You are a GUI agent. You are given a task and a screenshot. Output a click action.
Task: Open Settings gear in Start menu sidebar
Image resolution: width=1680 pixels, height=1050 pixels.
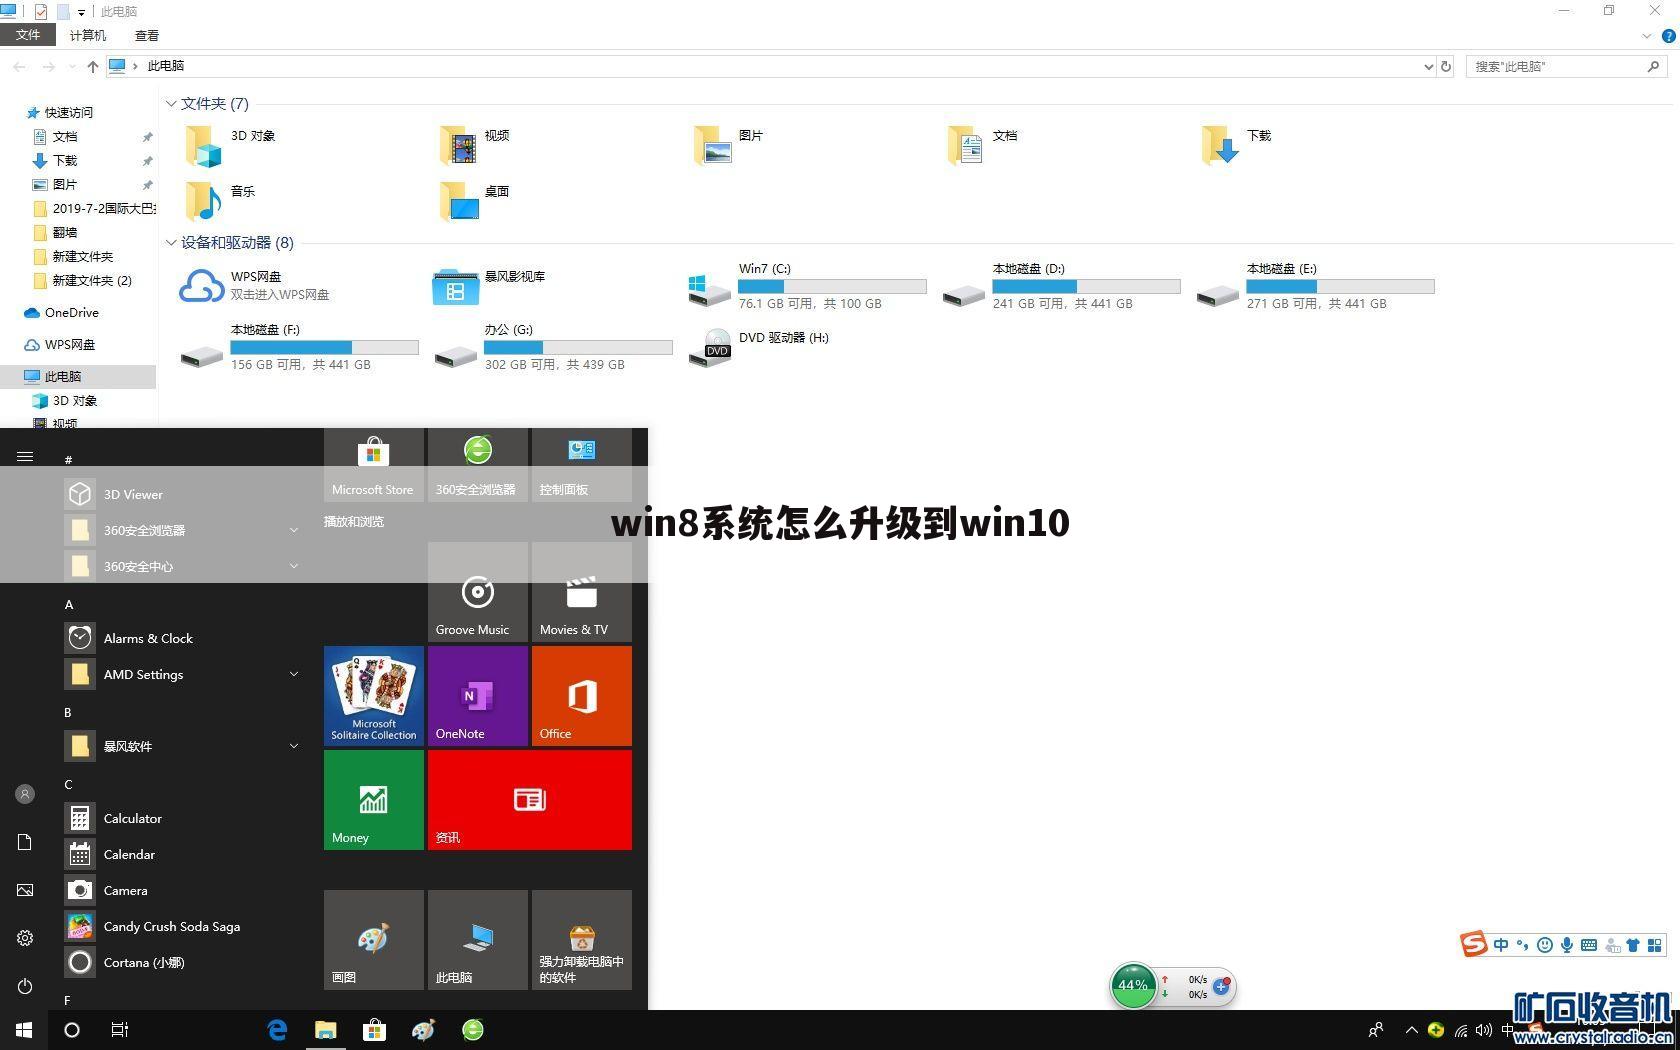point(24,938)
